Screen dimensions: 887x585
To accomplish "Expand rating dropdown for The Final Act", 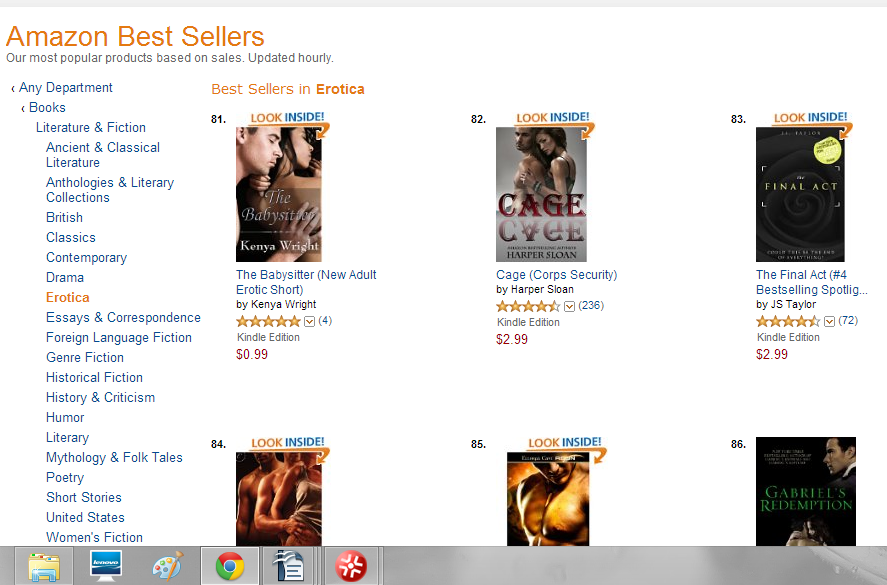I will 829,321.
